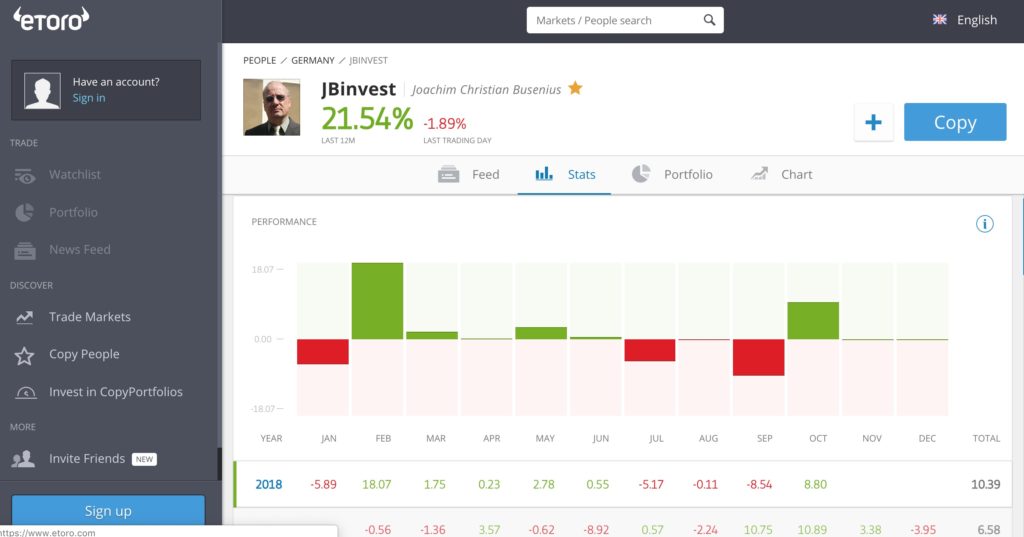
Task: Click the February green performance bar
Action: click(x=377, y=301)
